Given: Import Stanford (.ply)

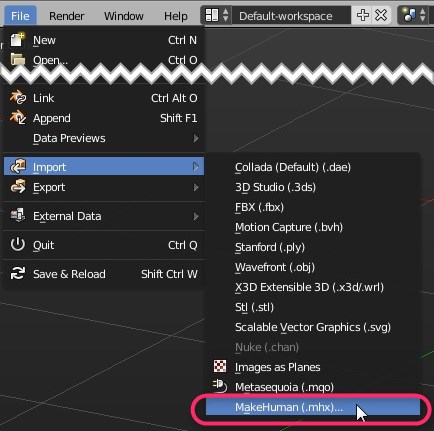Looking at the screenshot, I should click(x=313, y=247).
